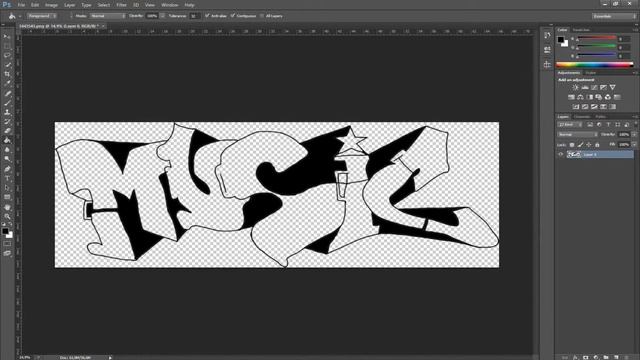Open the layer Kind filter dropdown
The height and width of the screenshot is (360, 640).
tap(570, 124)
